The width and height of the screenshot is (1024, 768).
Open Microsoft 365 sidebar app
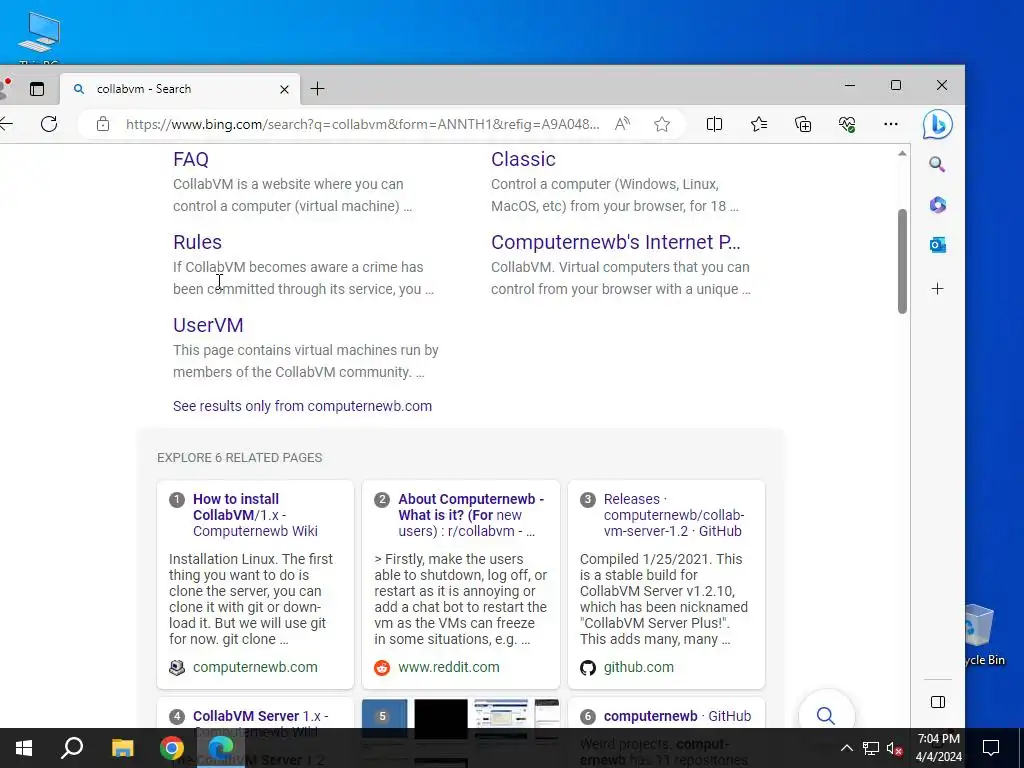[938, 204]
